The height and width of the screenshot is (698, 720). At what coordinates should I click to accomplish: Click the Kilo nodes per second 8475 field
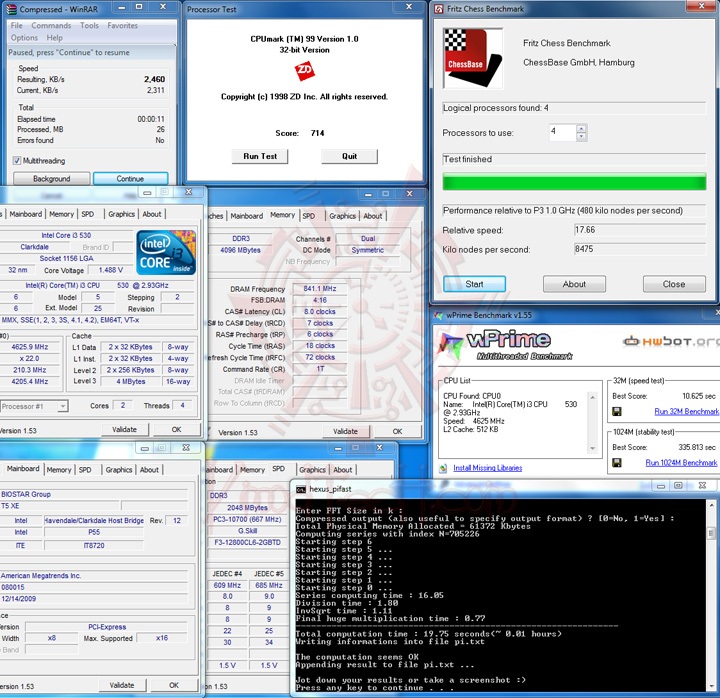640,249
